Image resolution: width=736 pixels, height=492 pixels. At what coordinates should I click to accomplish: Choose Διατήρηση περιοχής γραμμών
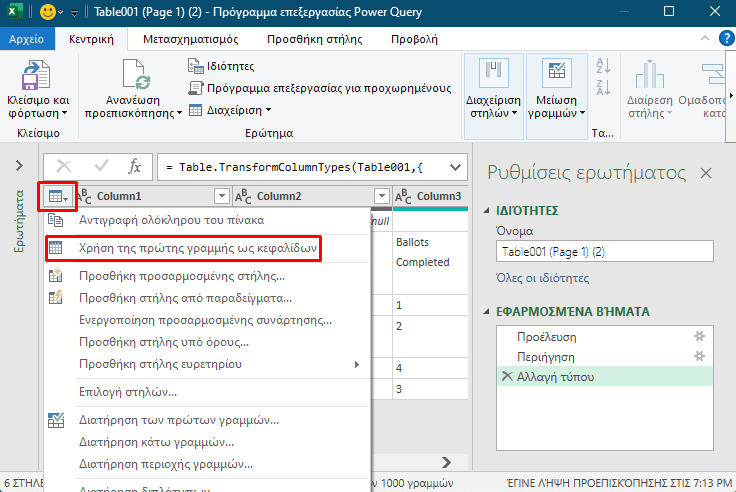[207, 464]
